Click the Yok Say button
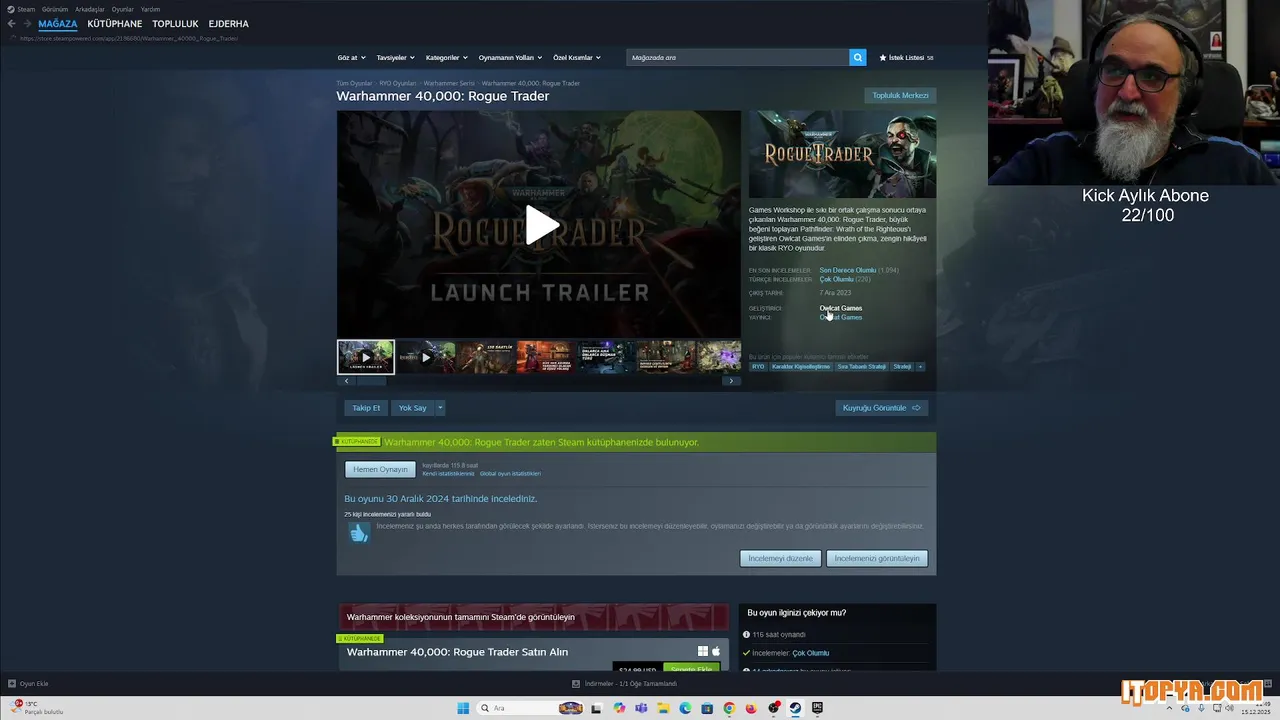 (412, 408)
